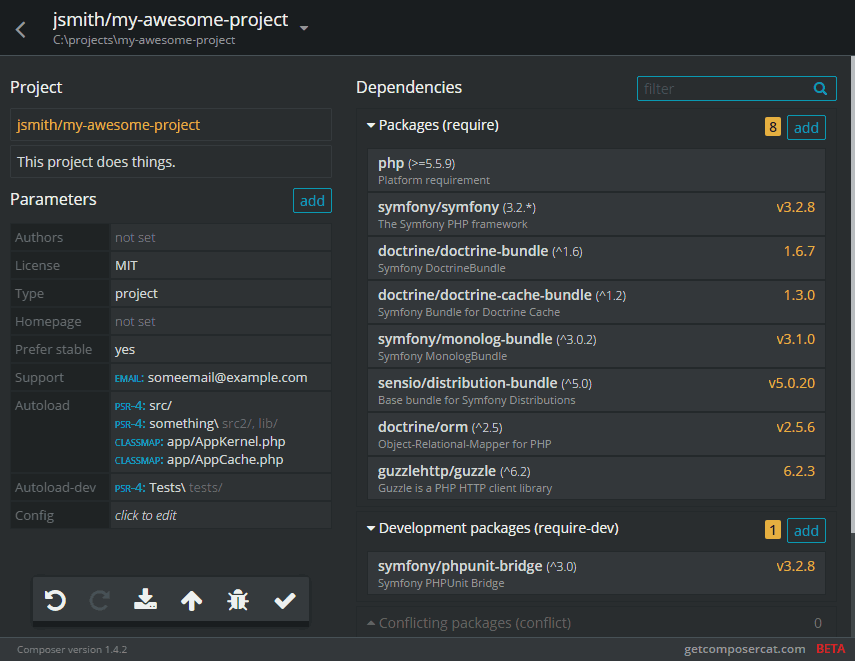Image resolution: width=855 pixels, height=661 pixels.
Task: Click the Redo icon in the toolbar
Action: (x=99, y=600)
